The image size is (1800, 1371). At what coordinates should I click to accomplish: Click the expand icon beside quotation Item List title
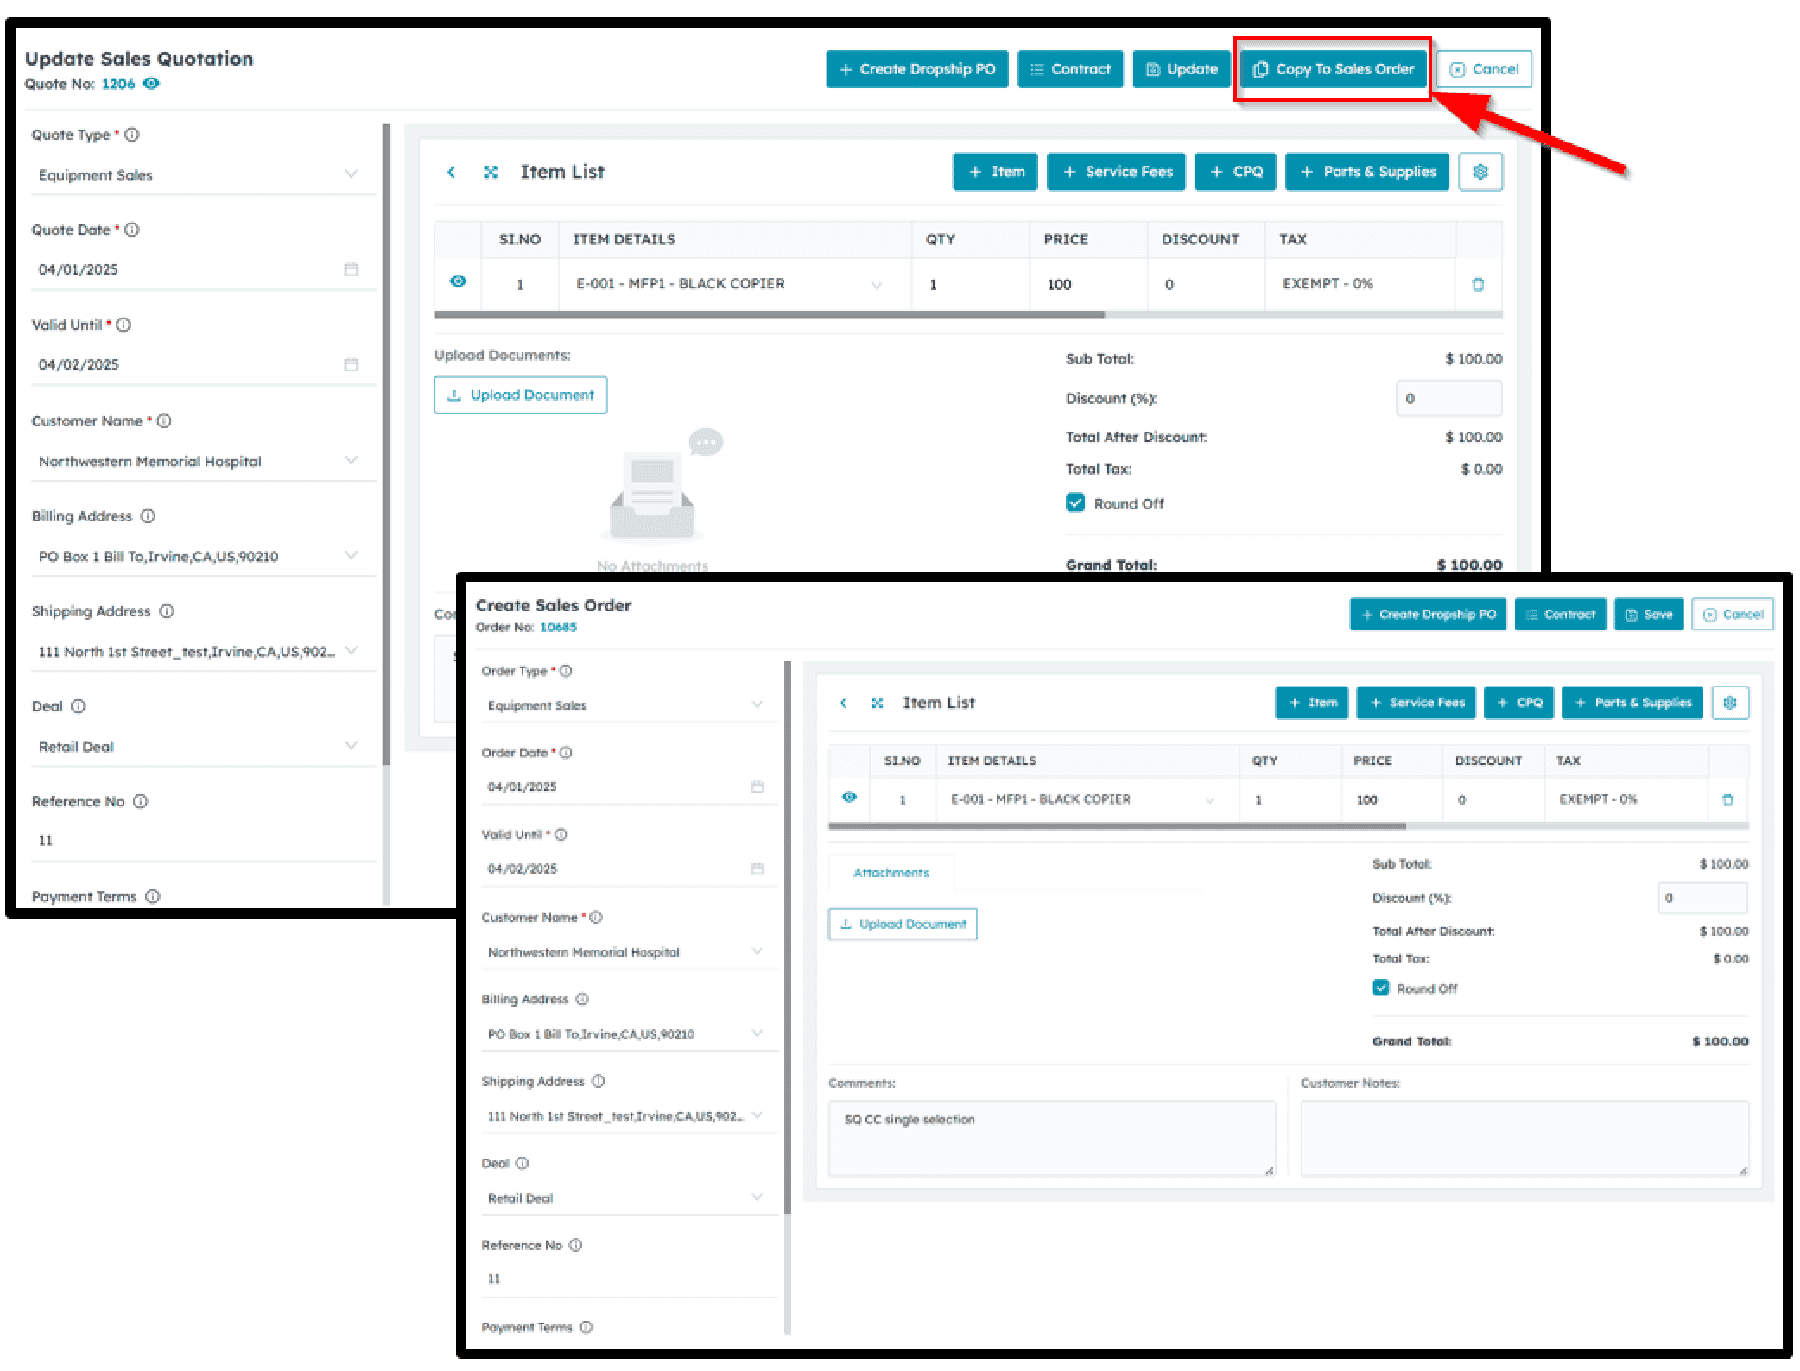point(490,172)
